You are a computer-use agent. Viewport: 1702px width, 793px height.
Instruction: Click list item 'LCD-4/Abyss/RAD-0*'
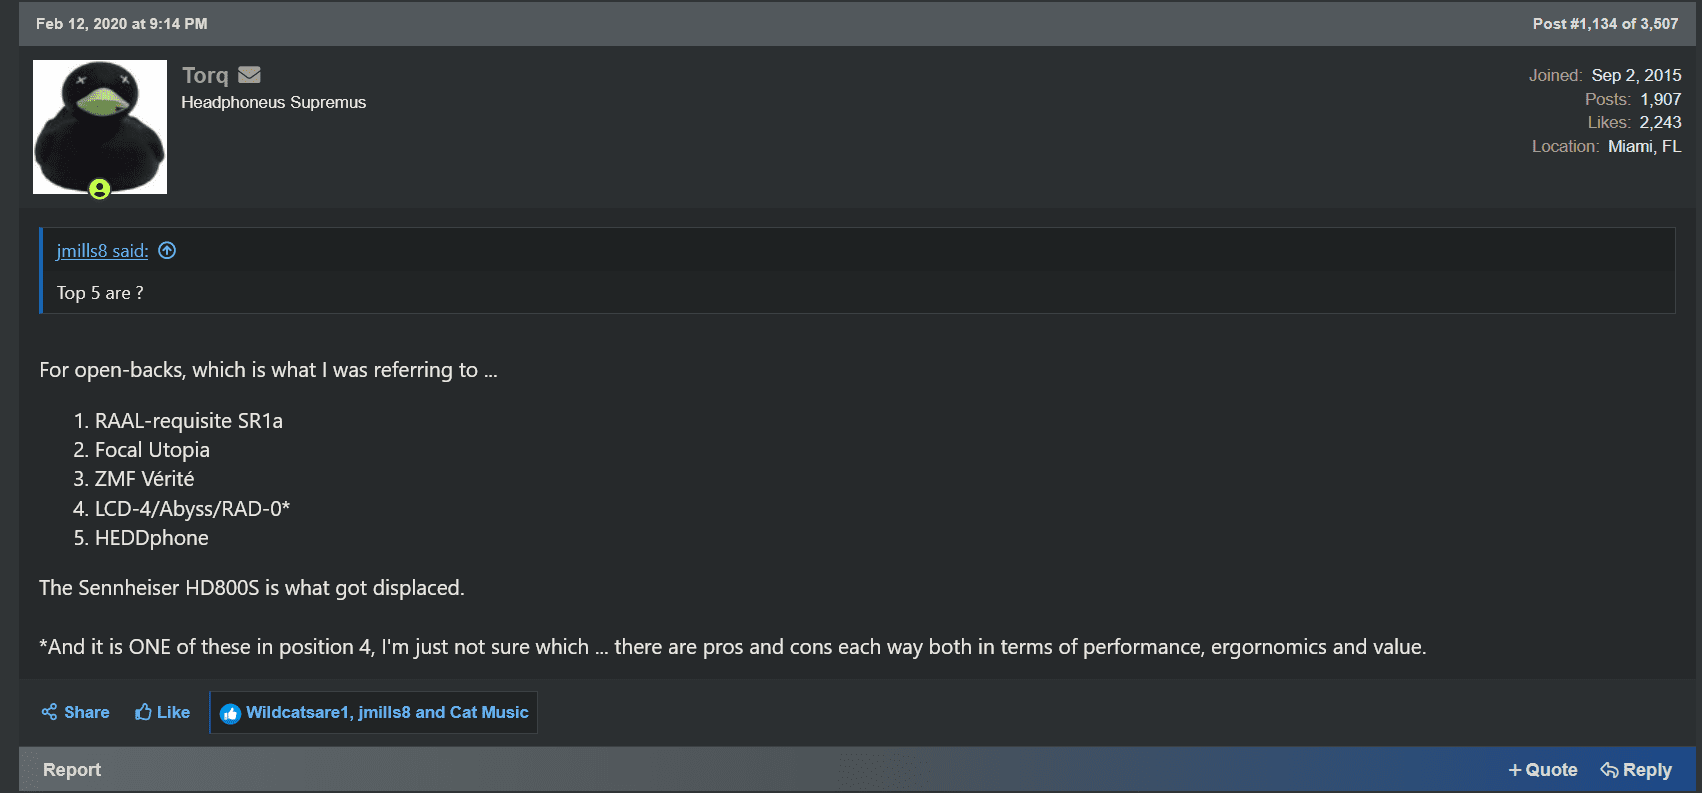point(192,509)
